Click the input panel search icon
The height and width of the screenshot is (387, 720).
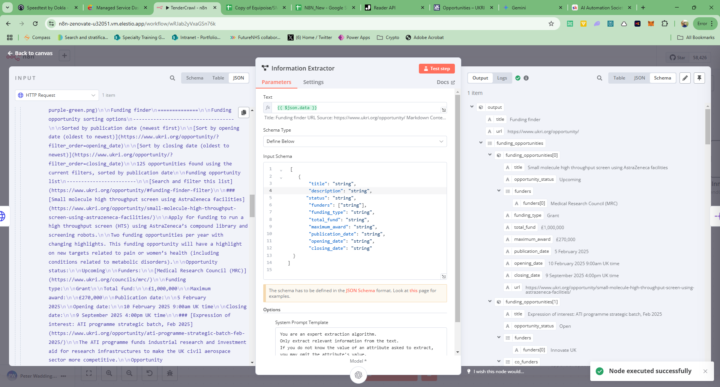click(172, 78)
